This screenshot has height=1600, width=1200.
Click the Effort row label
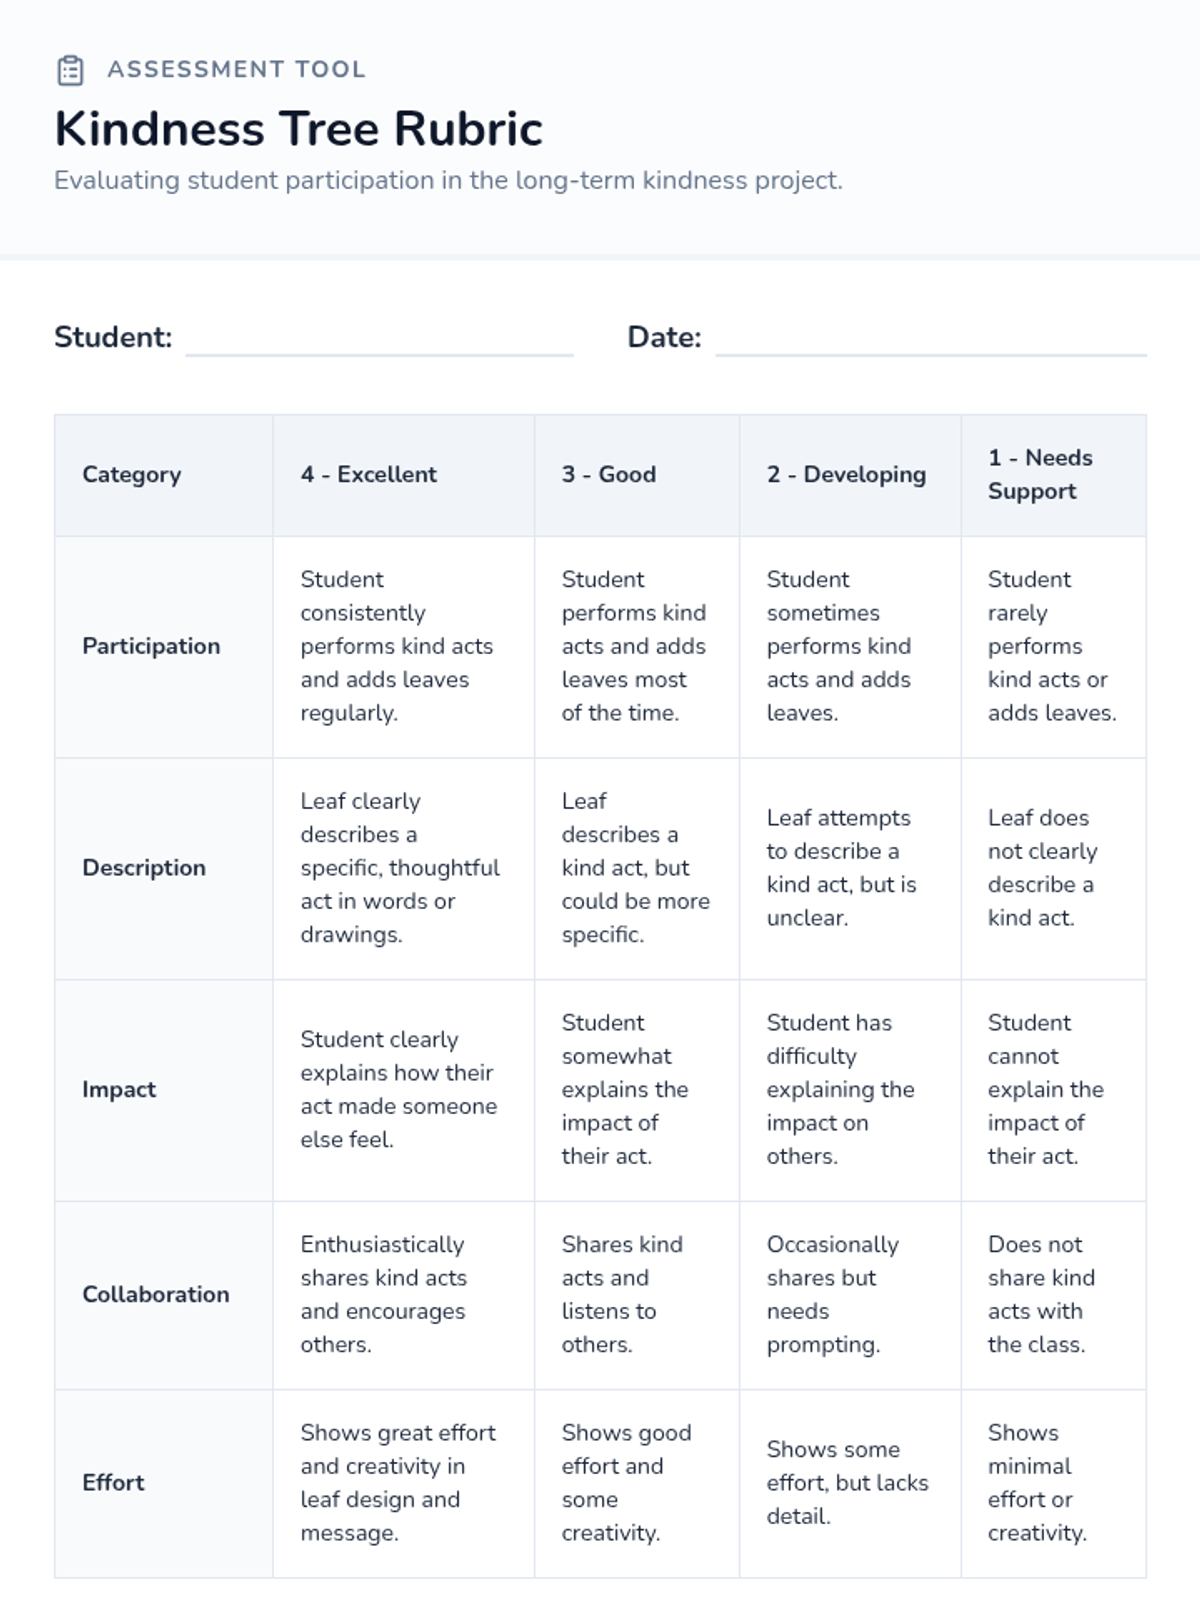tap(113, 1483)
